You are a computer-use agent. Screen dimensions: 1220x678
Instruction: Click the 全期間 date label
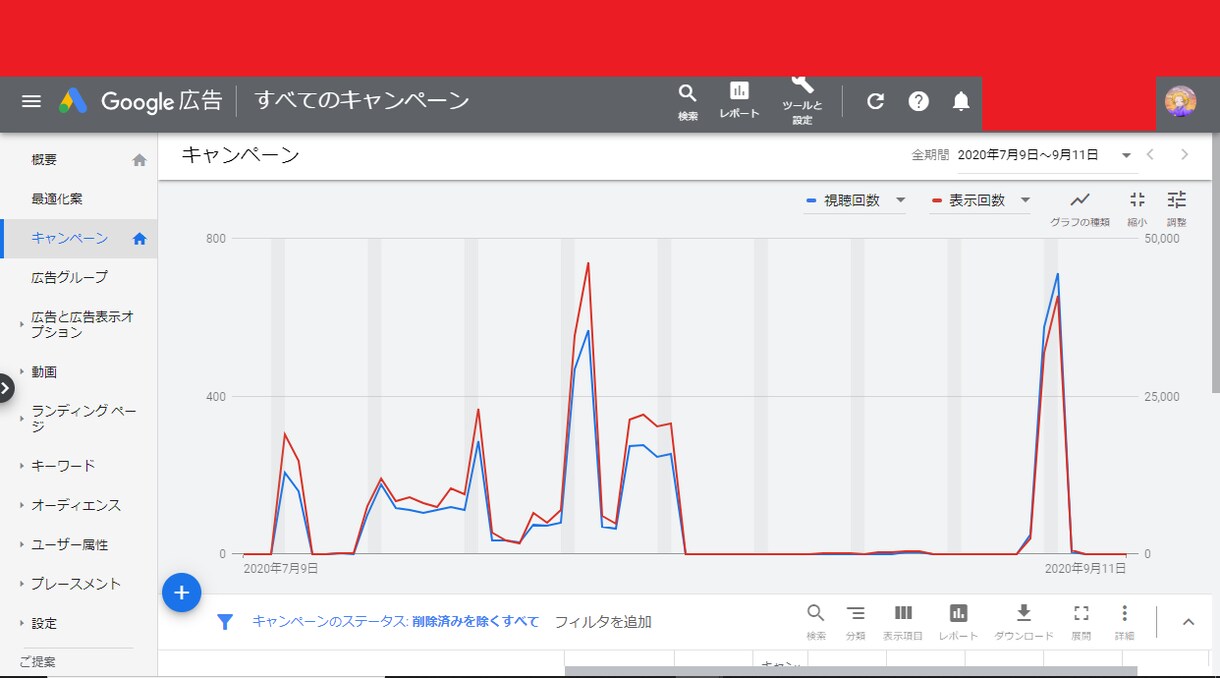pos(930,156)
